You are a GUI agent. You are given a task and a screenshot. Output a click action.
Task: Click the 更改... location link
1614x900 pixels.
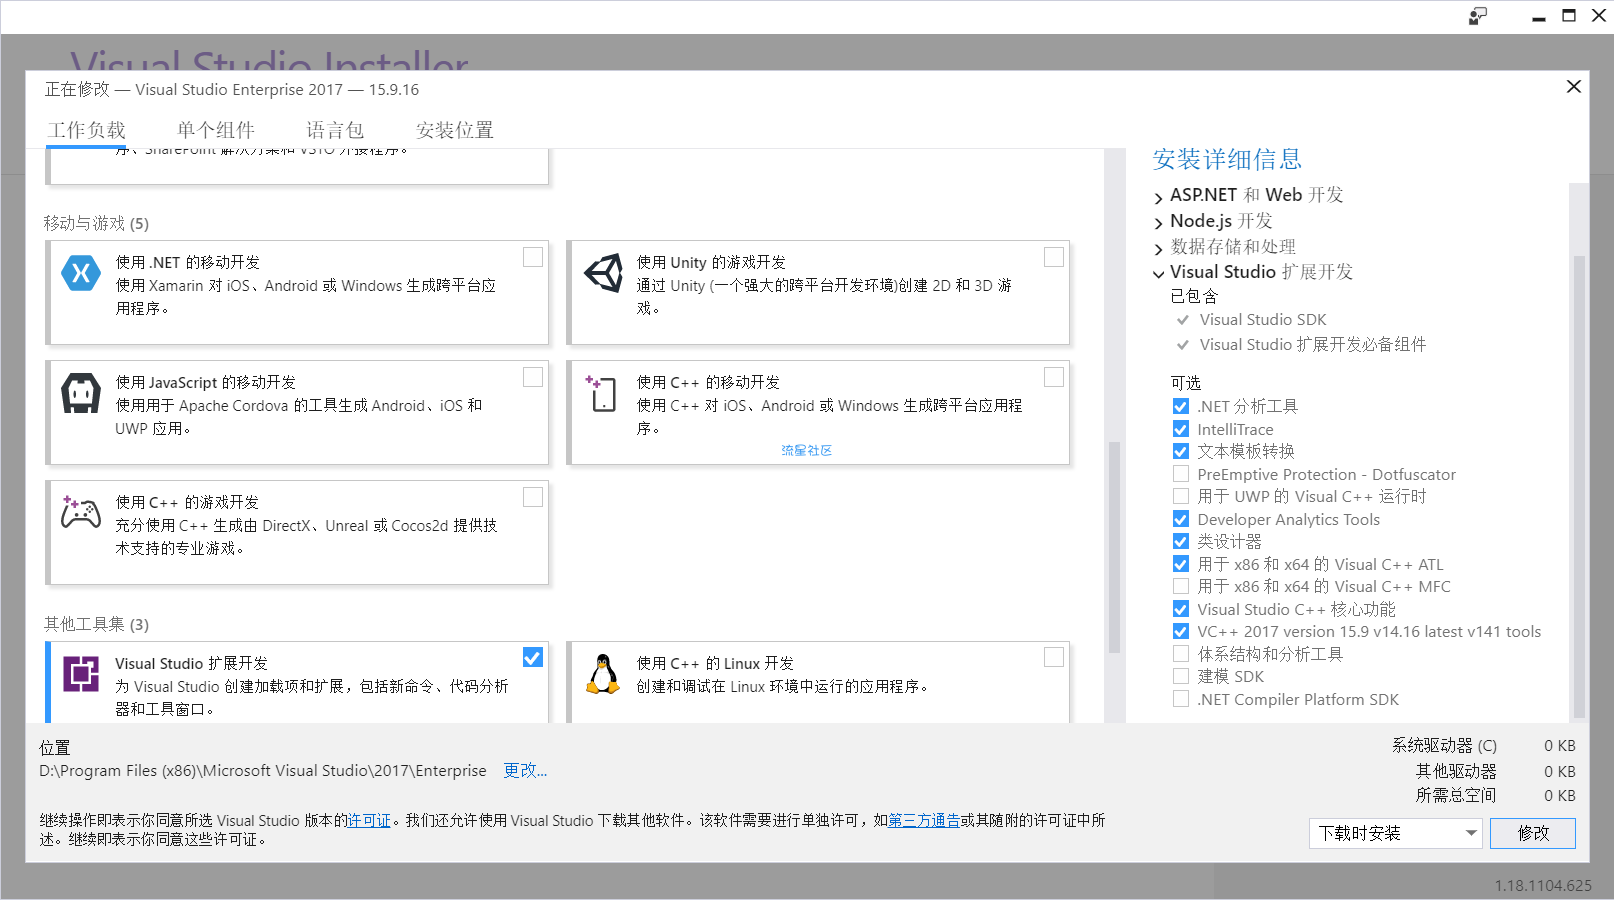(x=525, y=770)
